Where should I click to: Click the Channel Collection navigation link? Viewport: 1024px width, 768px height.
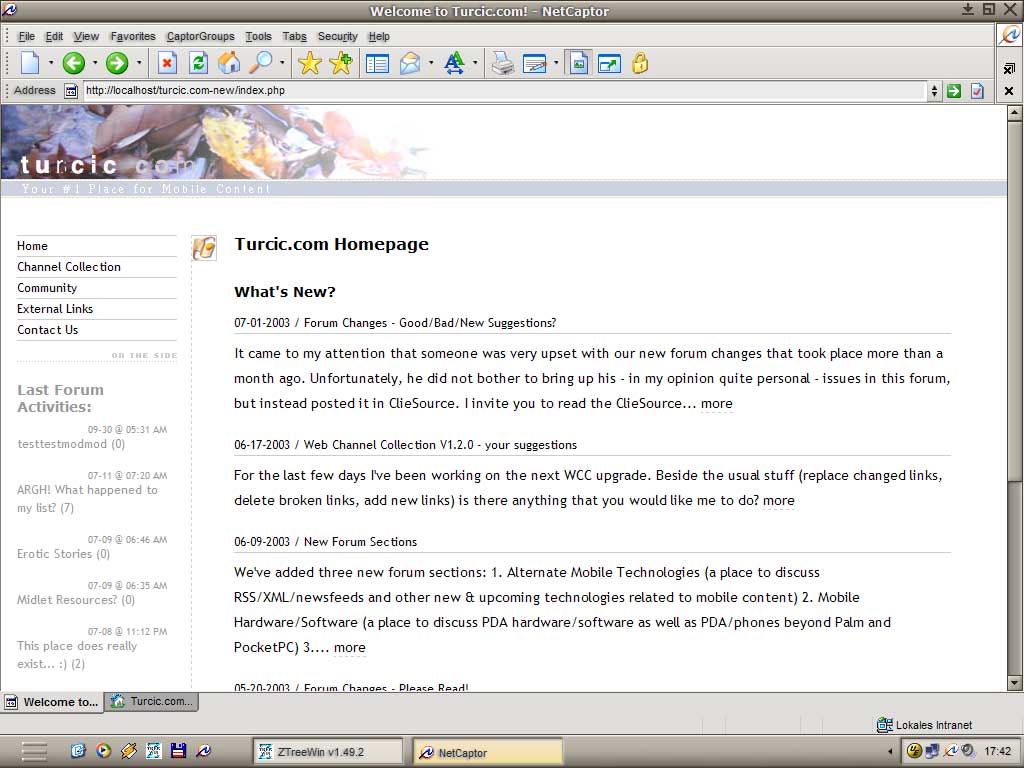(69, 266)
